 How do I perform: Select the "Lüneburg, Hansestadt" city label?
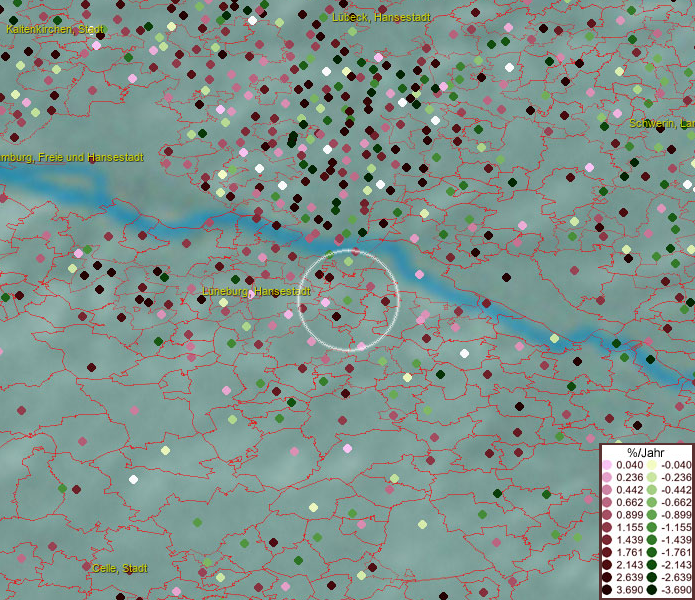pyautogui.click(x=256, y=291)
